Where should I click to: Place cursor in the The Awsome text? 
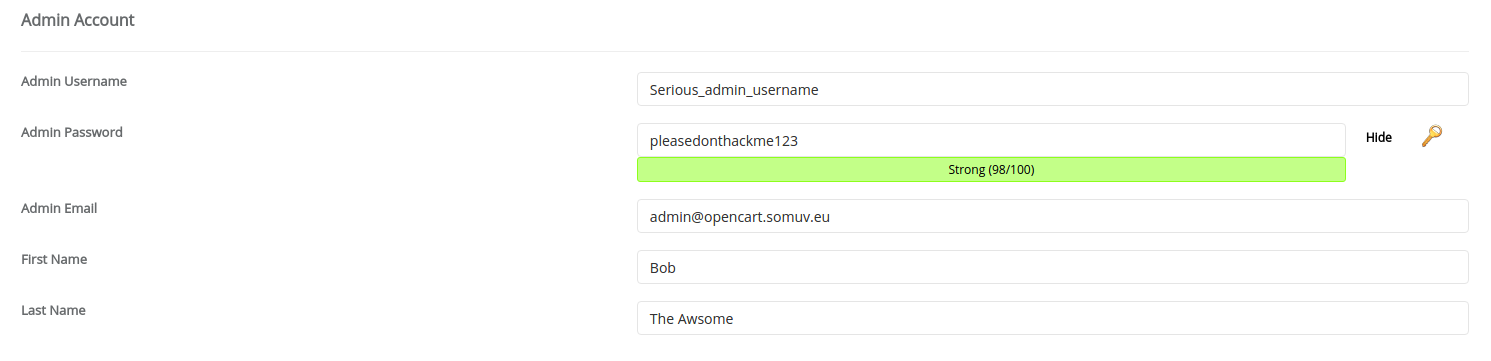[x=692, y=319]
